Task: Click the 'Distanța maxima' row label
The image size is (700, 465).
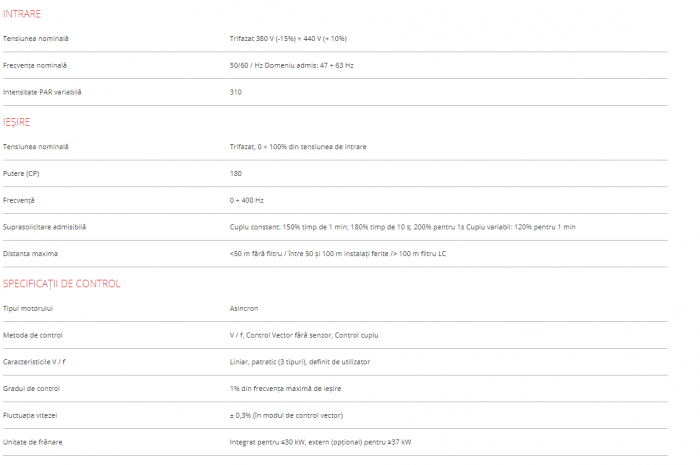Action: [31, 254]
